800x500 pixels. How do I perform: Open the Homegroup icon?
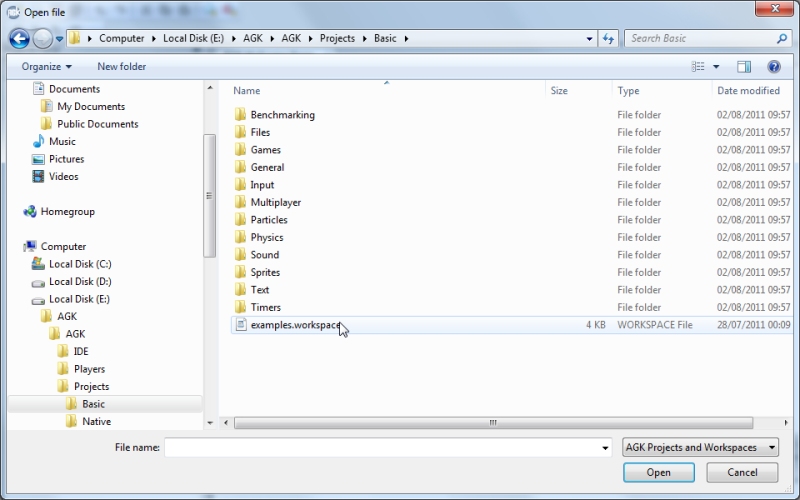pos(30,211)
